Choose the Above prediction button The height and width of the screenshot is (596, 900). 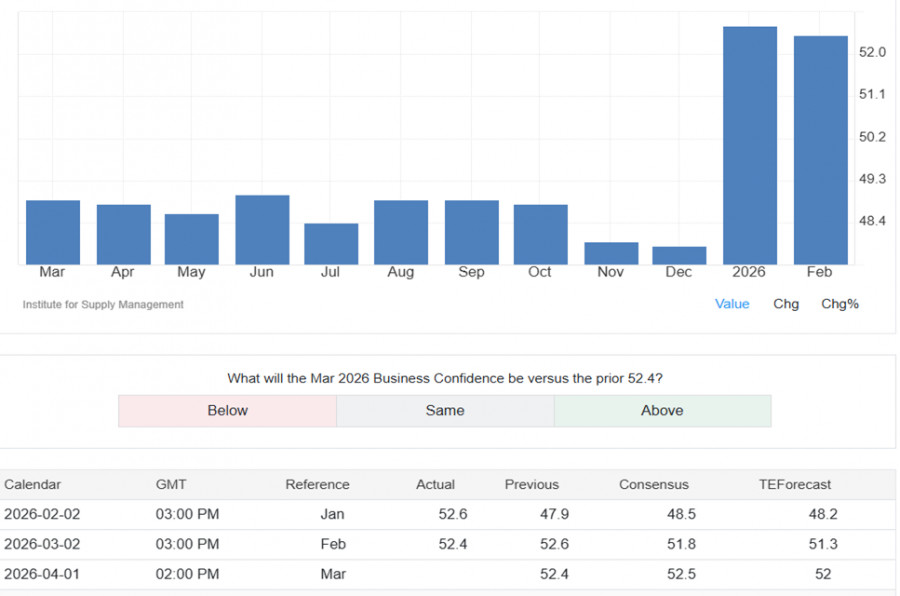662,411
